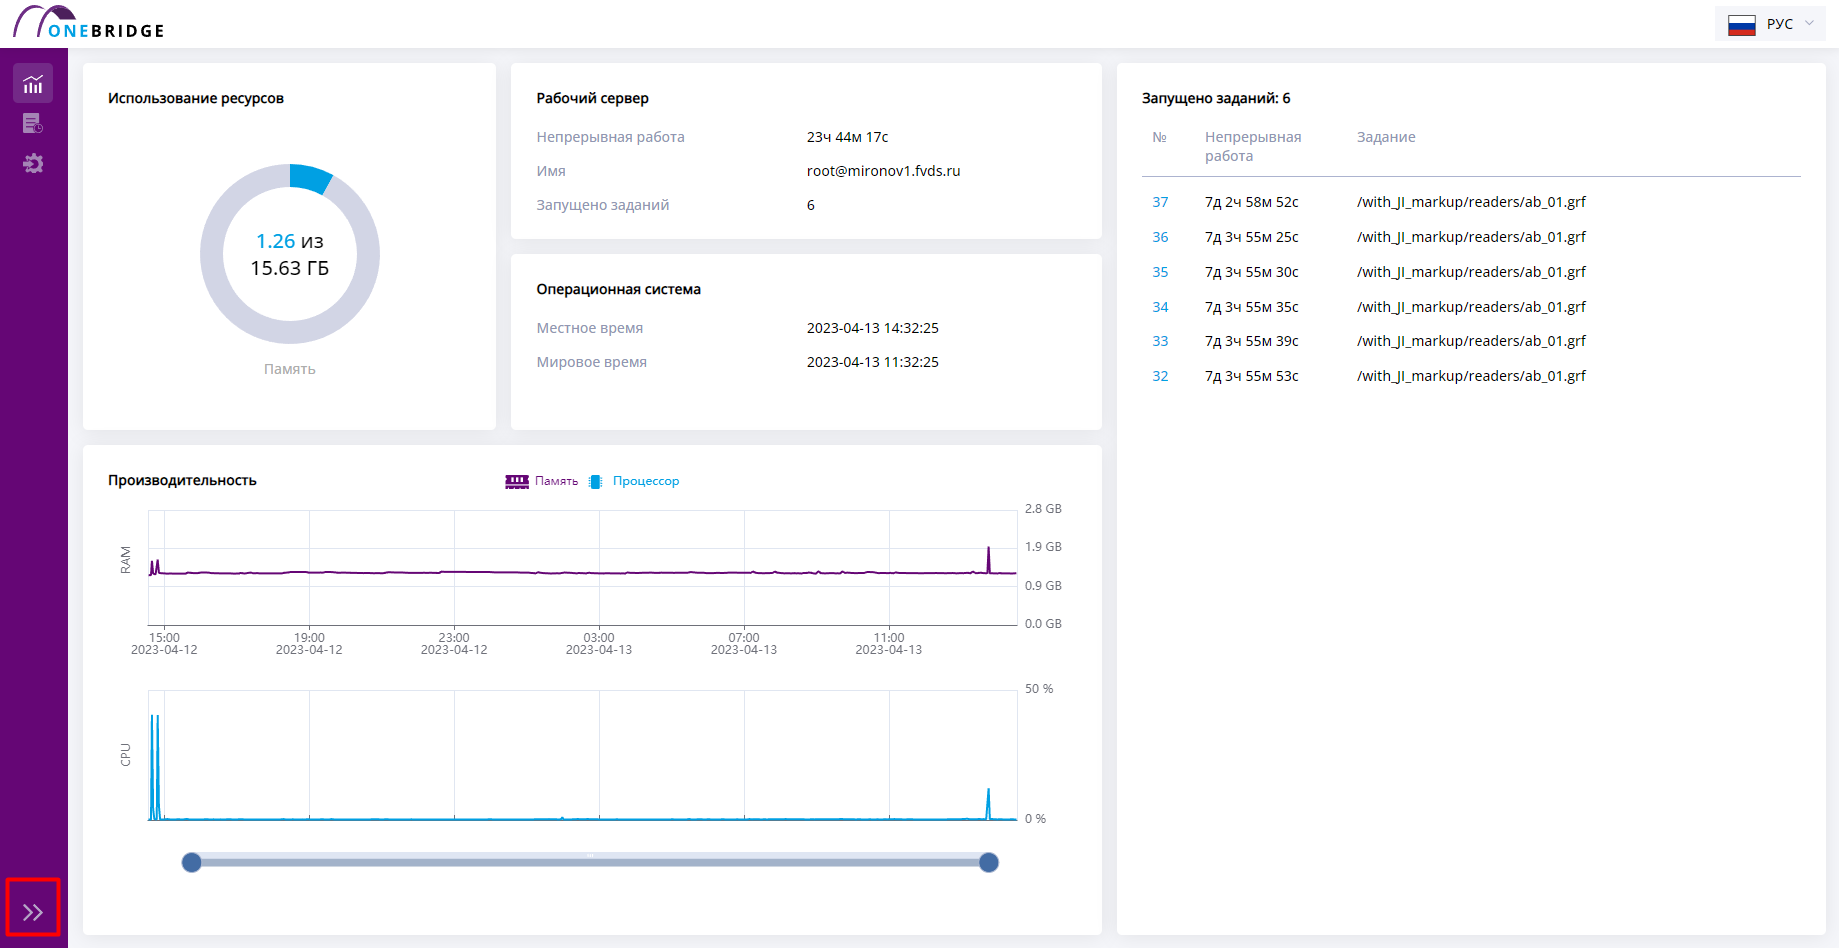The image size is (1839, 948).
Task: Expand the sidebar with double-arrow icon
Action: point(33,912)
